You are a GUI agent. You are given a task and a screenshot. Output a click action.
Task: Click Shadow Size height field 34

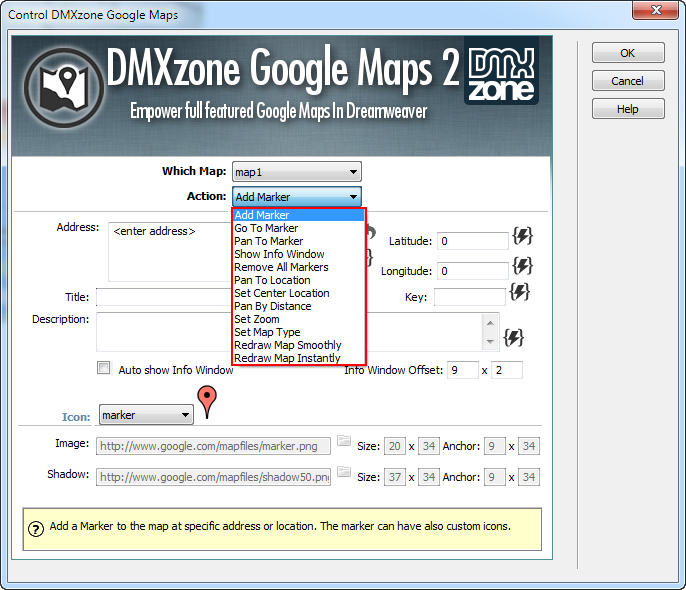pyautogui.click(x=429, y=477)
